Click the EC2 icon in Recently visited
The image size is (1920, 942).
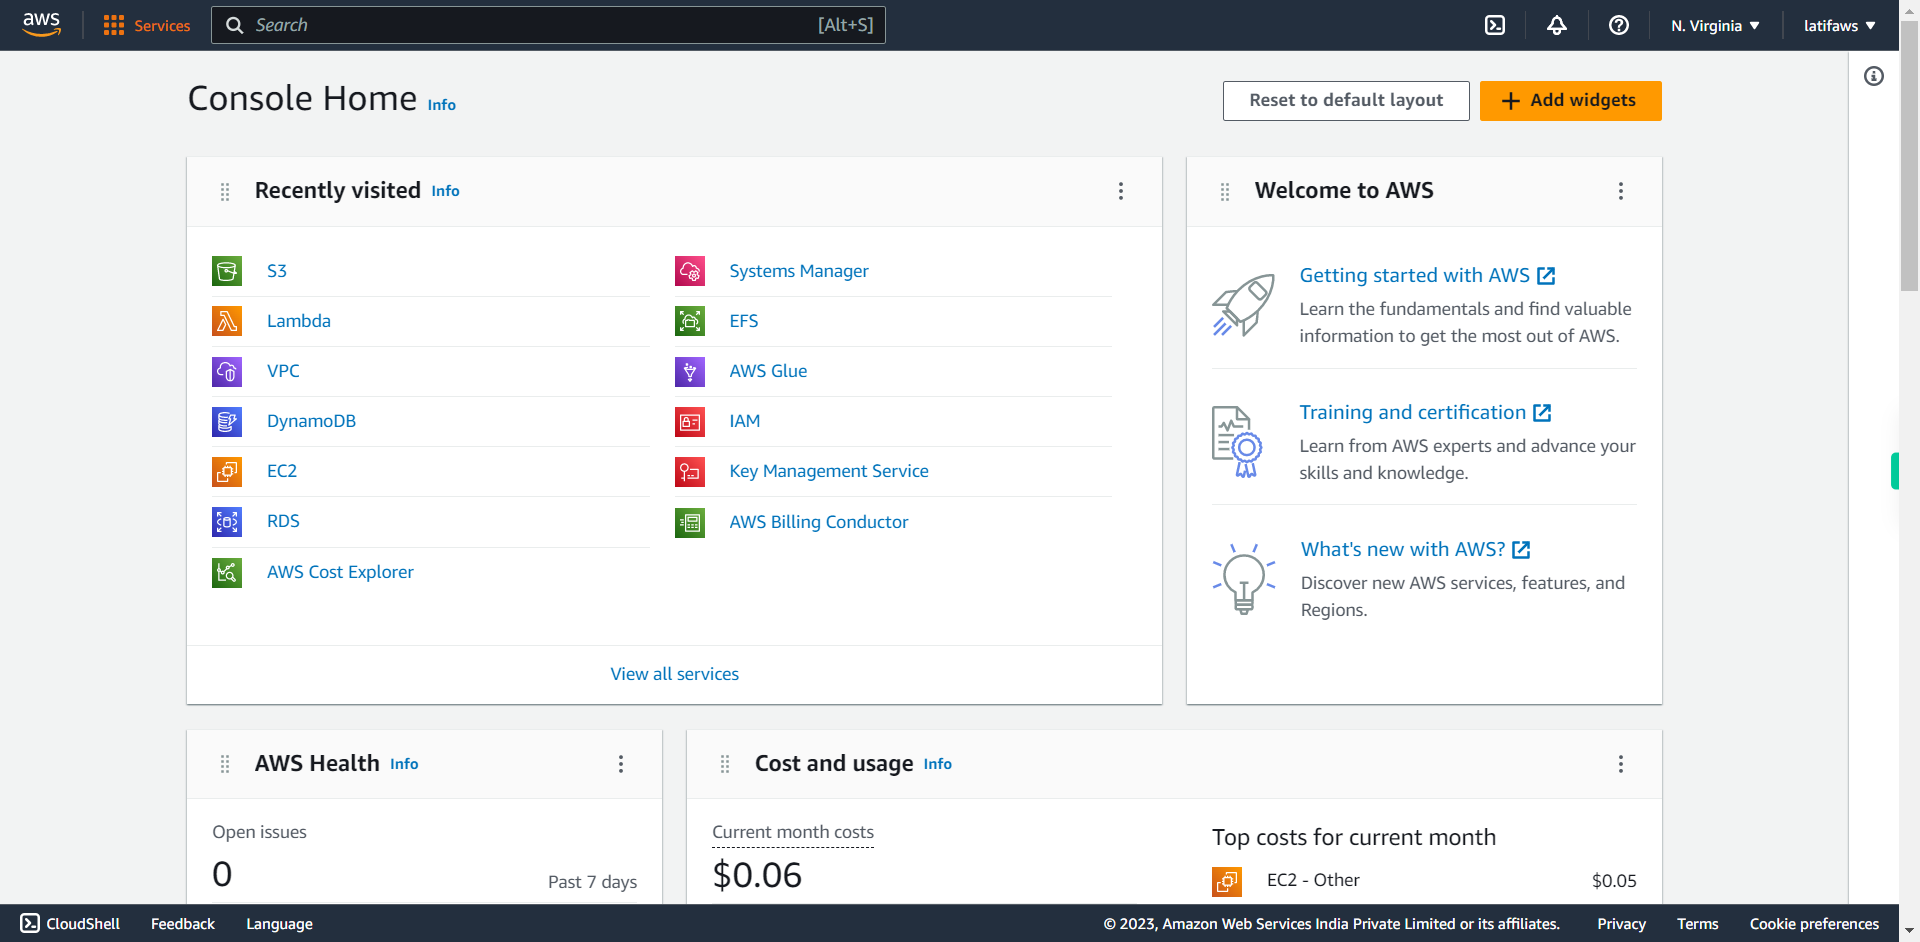[227, 471]
